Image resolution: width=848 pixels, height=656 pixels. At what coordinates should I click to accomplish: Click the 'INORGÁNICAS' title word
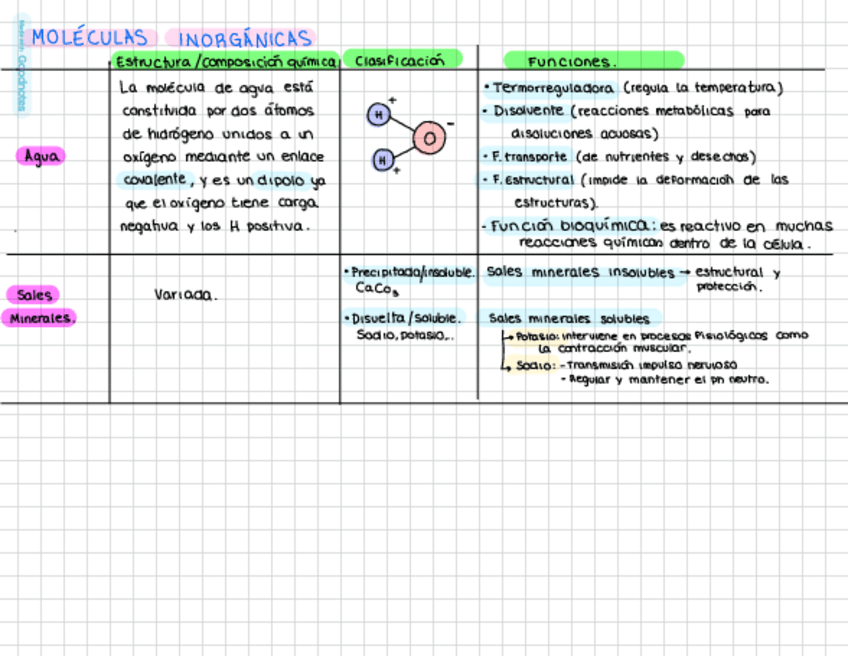tap(244, 39)
